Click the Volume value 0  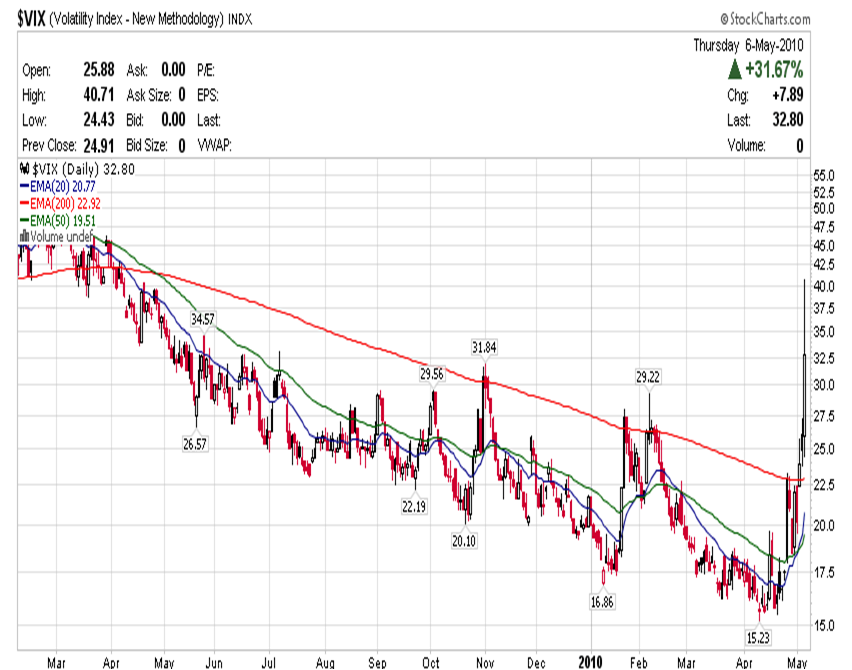pyautogui.click(x=800, y=146)
